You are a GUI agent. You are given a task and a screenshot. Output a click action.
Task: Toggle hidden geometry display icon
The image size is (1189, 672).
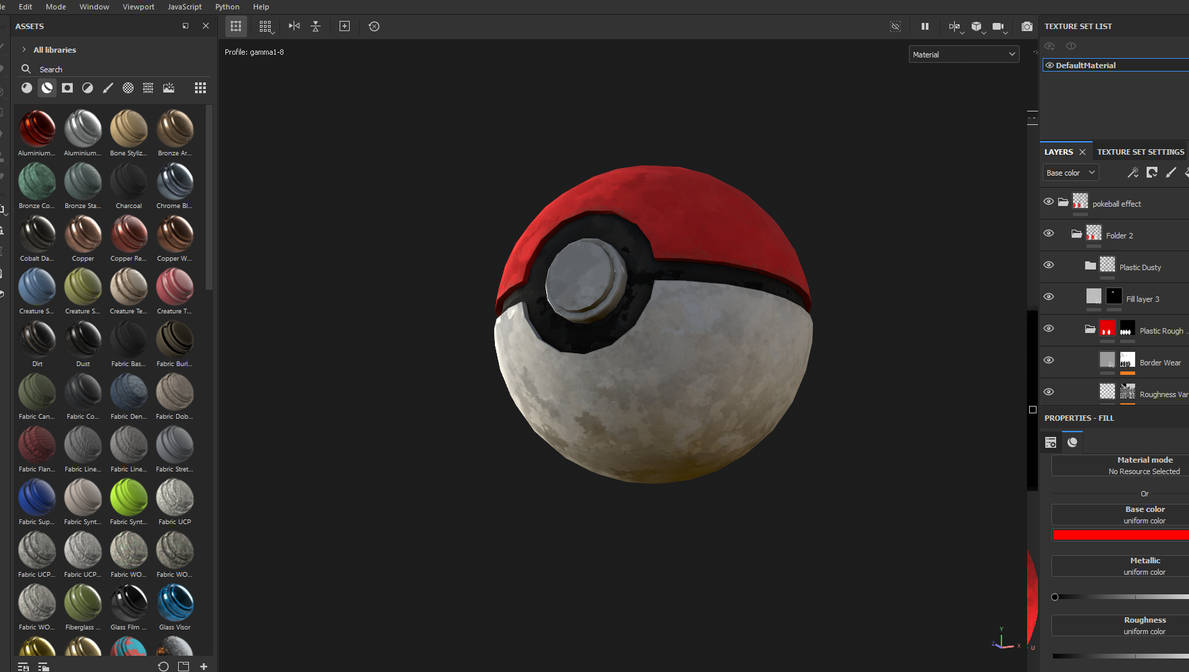click(x=896, y=26)
